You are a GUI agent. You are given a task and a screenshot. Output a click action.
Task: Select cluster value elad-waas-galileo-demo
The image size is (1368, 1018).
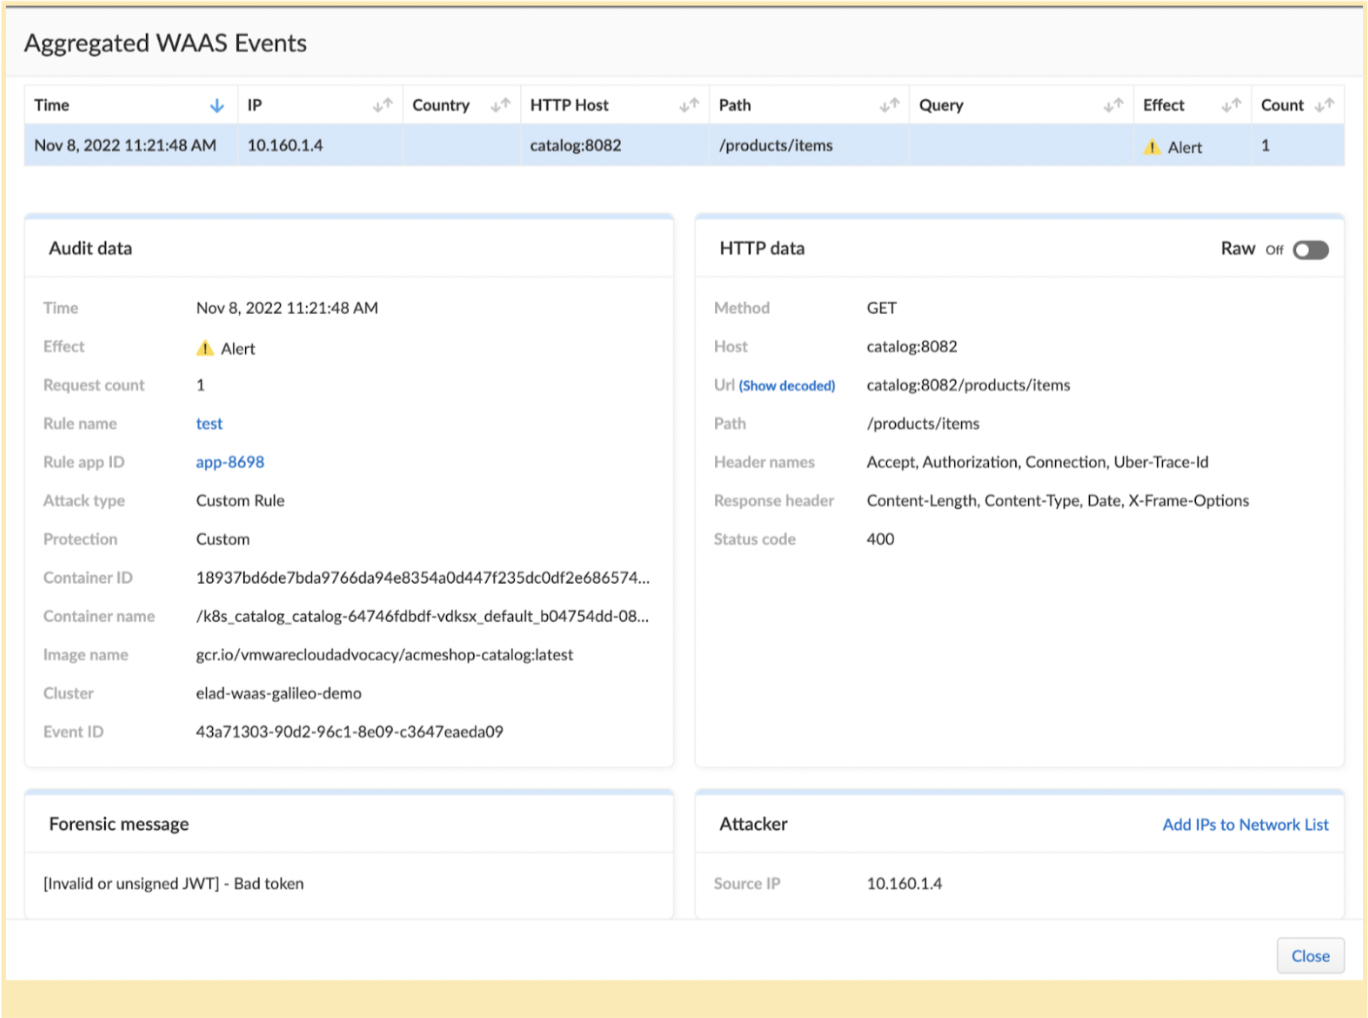(279, 693)
